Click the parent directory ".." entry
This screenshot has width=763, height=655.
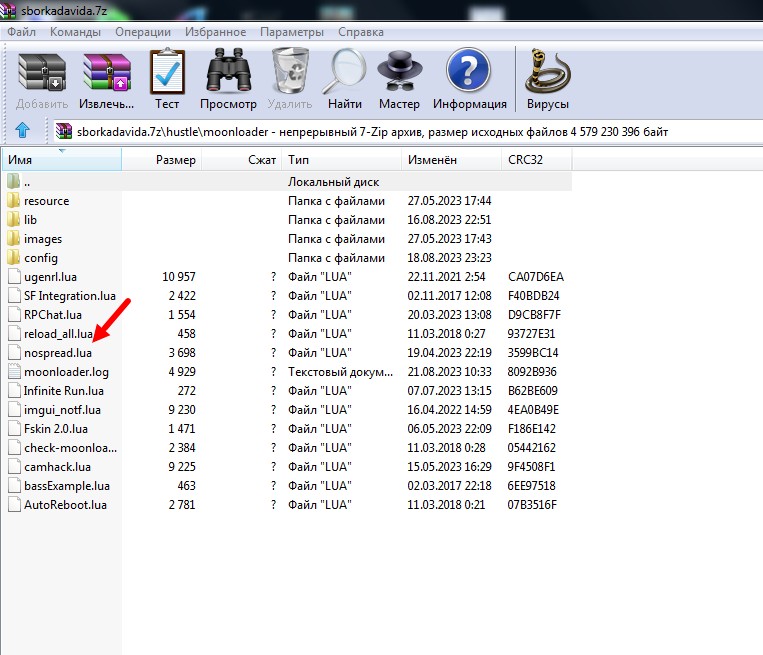click(27, 182)
